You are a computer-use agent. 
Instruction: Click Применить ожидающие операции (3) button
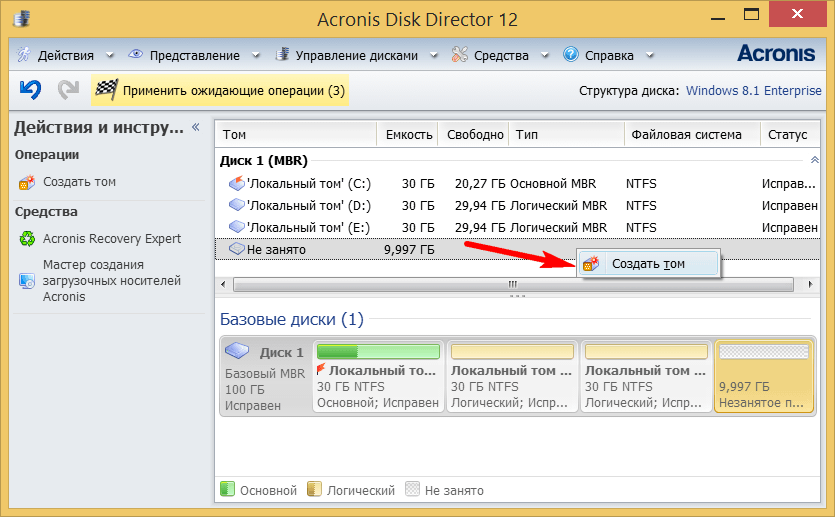pos(233,91)
